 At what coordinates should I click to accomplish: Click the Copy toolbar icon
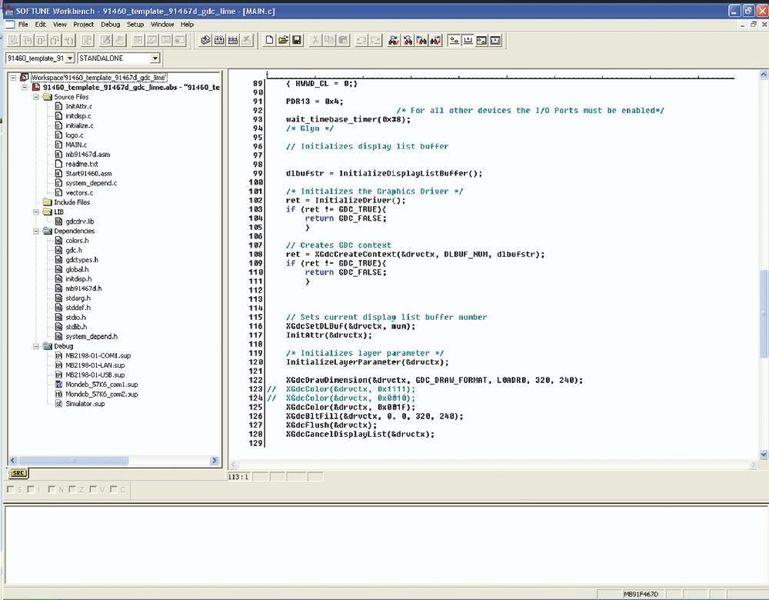[330, 40]
